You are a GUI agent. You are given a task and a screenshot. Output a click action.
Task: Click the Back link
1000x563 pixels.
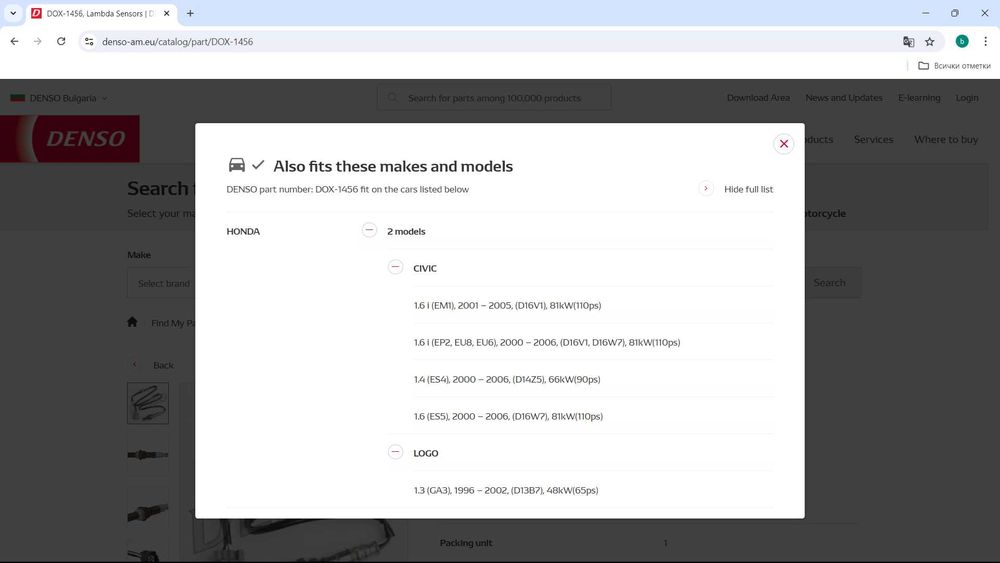[x=163, y=365]
